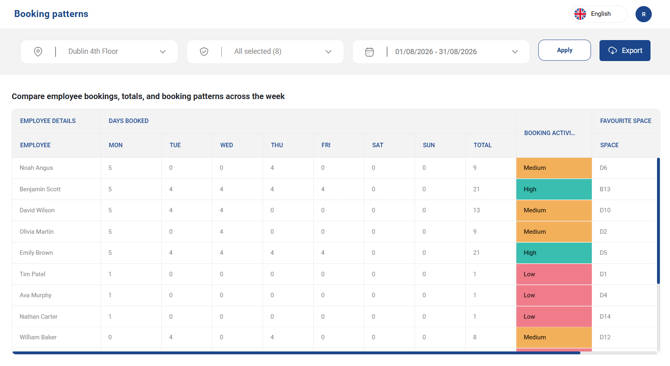This screenshot has width=670, height=366.
Task: Click favourite space D14
Action: (605, 316)
